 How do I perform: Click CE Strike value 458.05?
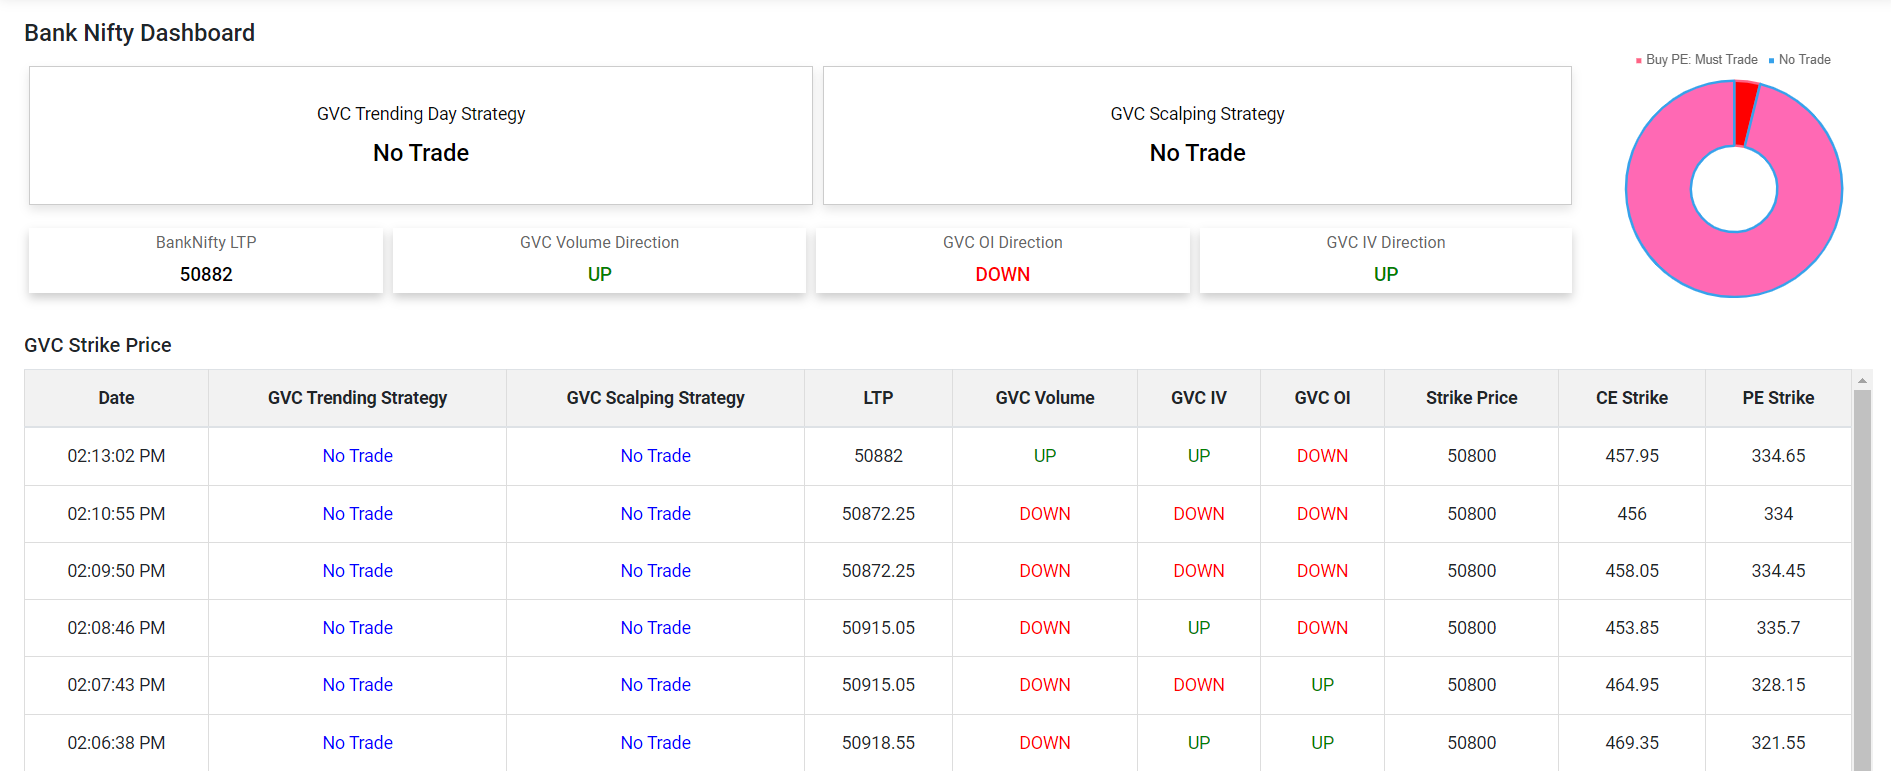pos(1632,571)
